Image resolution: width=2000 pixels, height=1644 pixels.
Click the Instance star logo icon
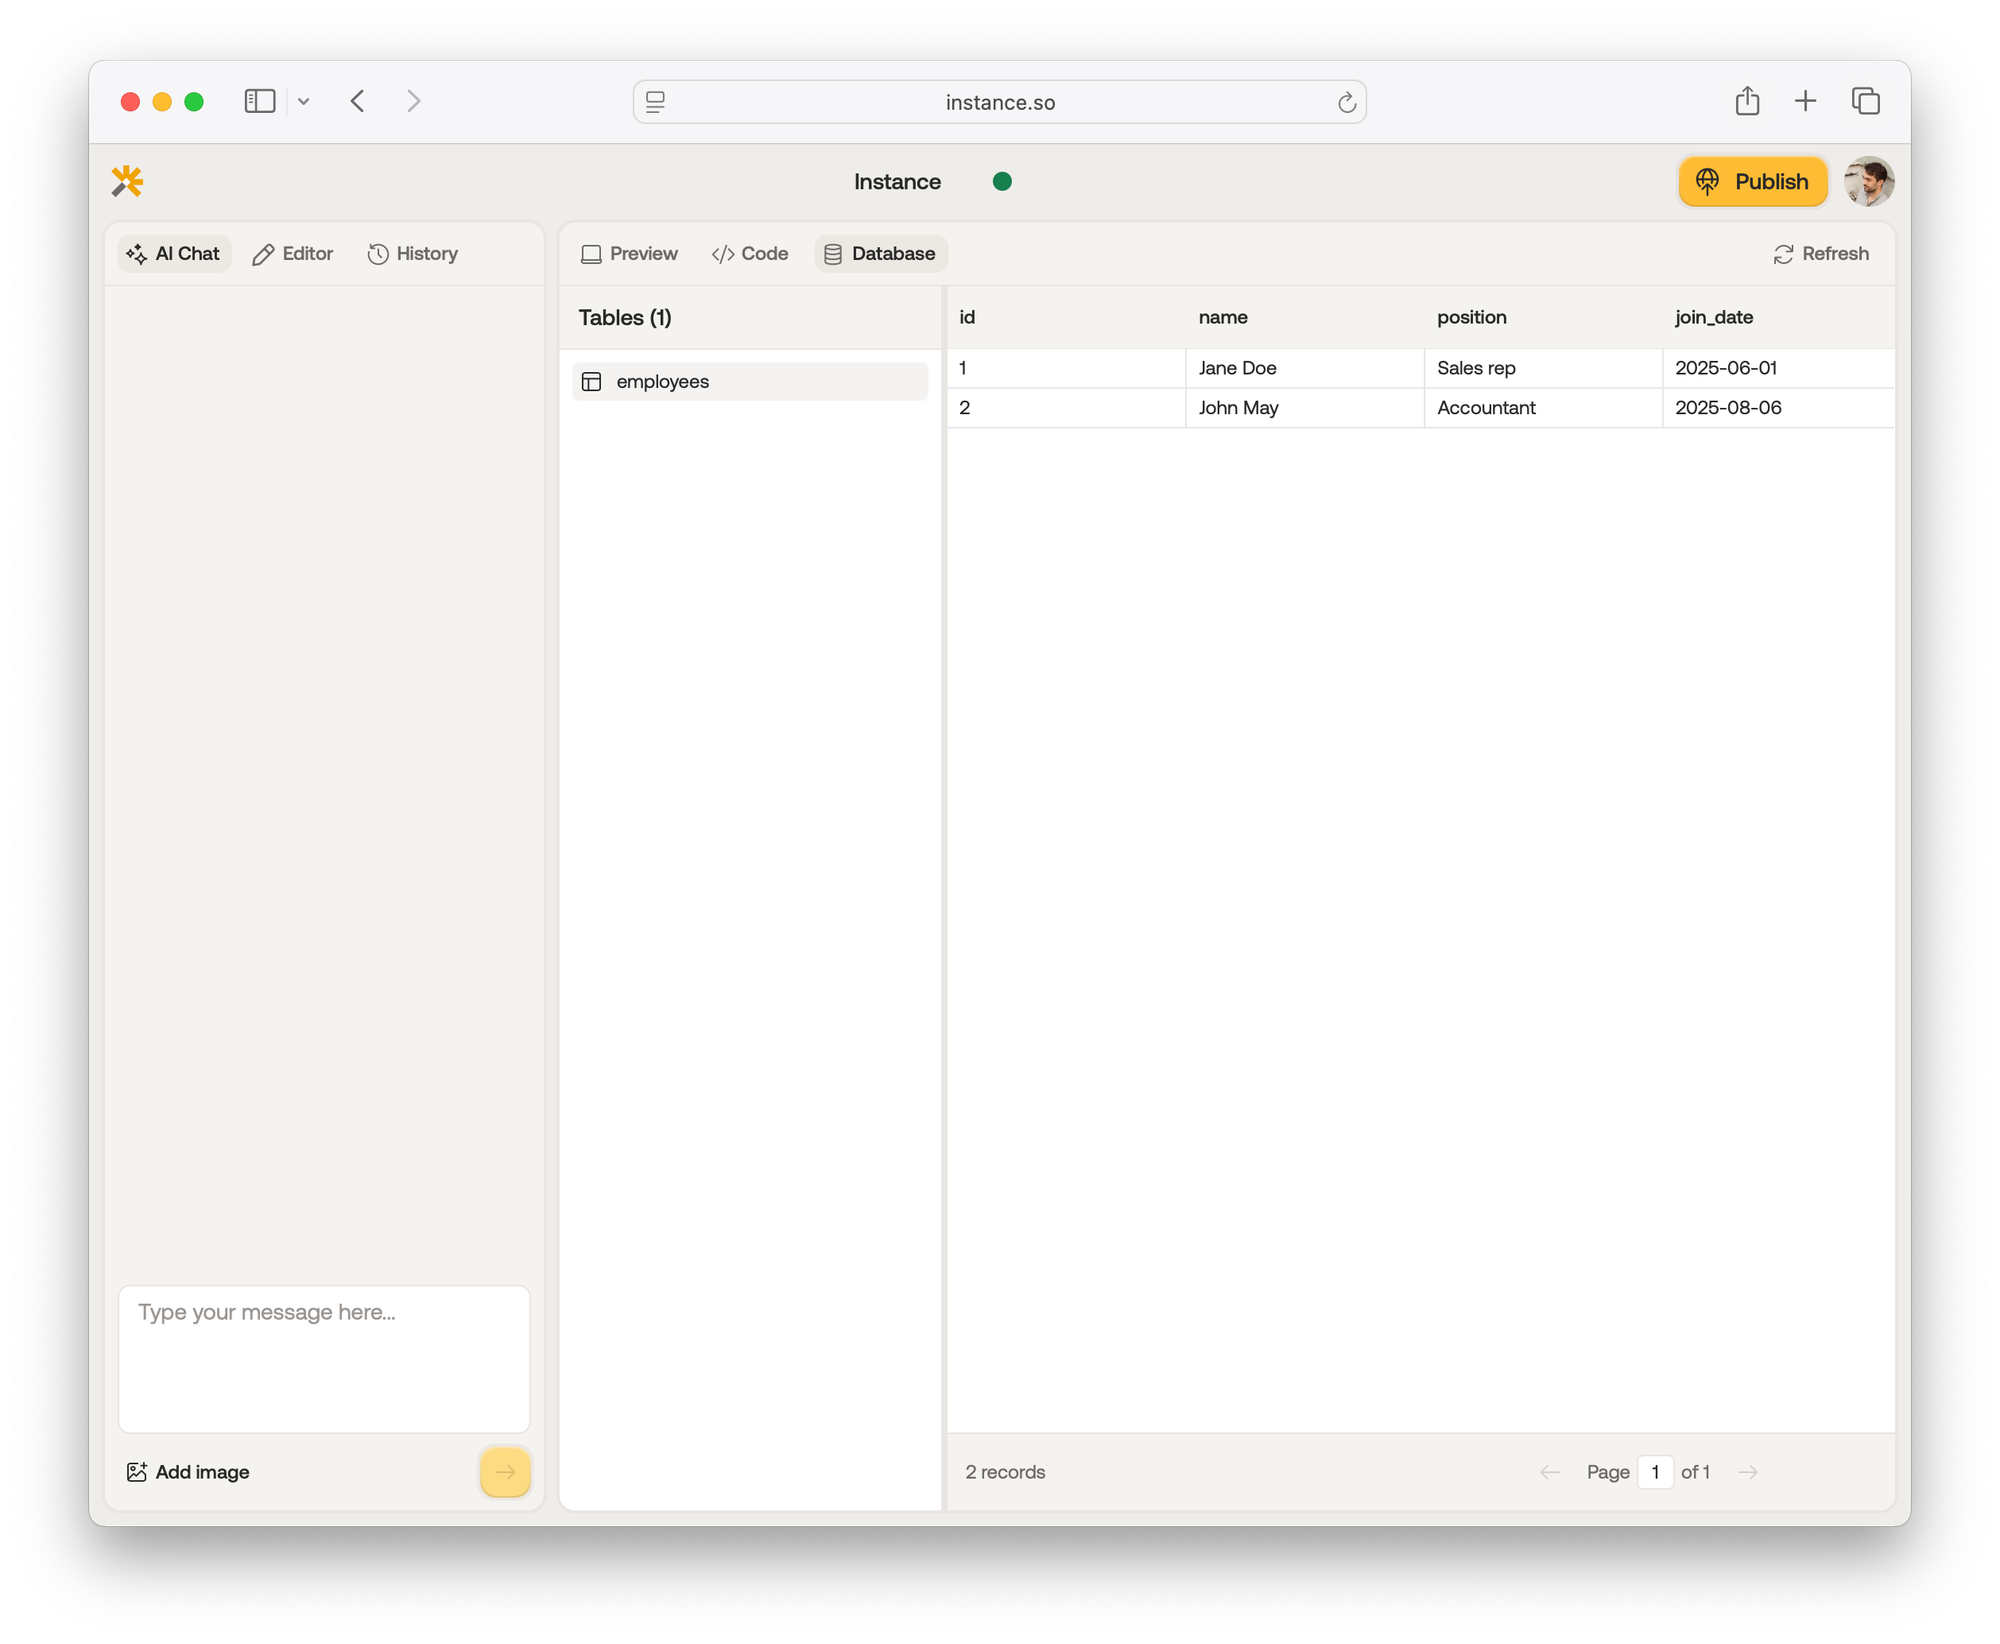pyautogui.click(x=127, y=181)
